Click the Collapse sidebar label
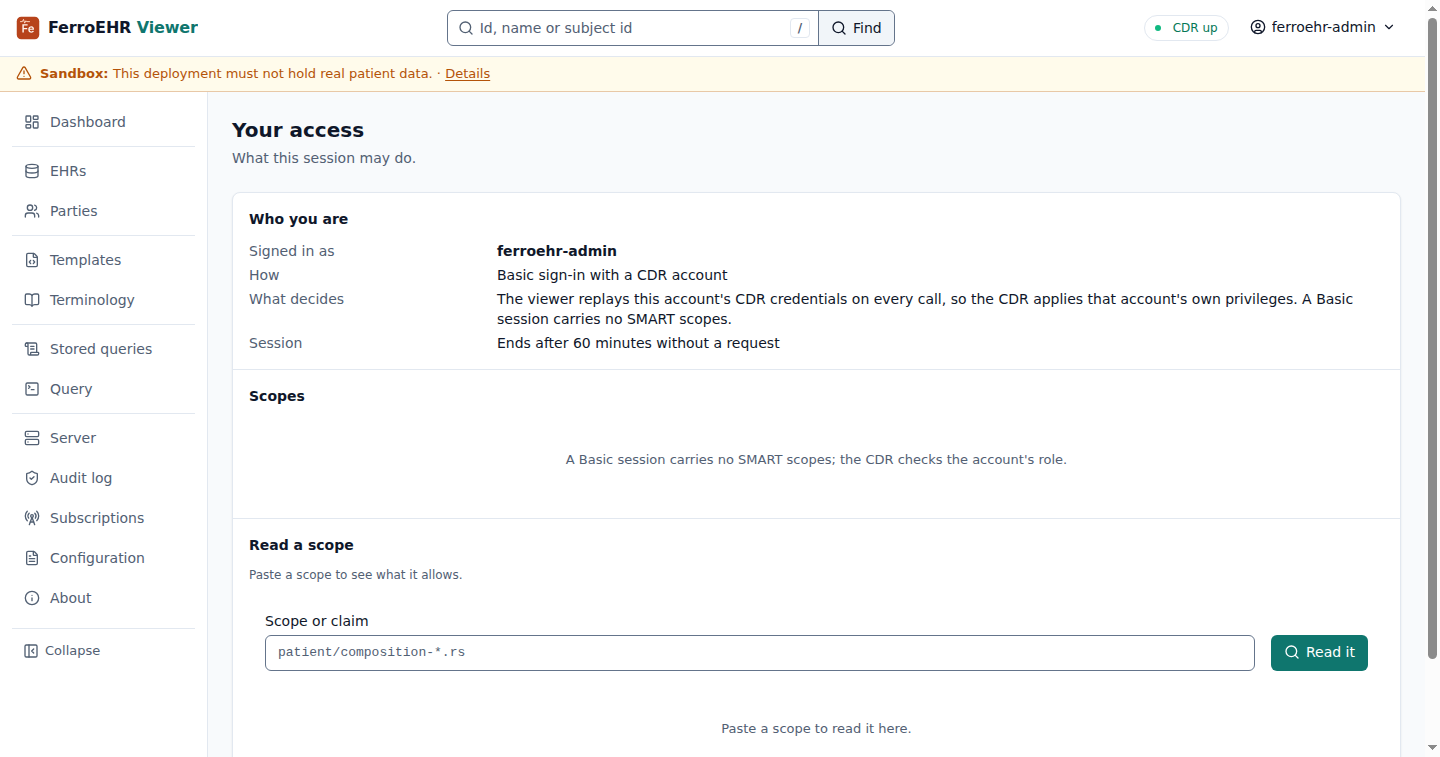 72,651
